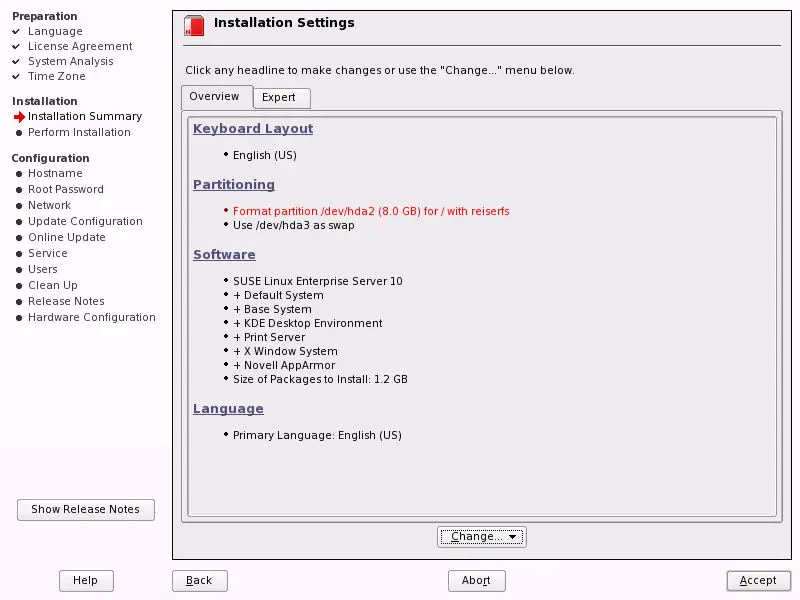The image size is (800, 600).
Task: Open the Language settings headline
Action: (228, 408)
